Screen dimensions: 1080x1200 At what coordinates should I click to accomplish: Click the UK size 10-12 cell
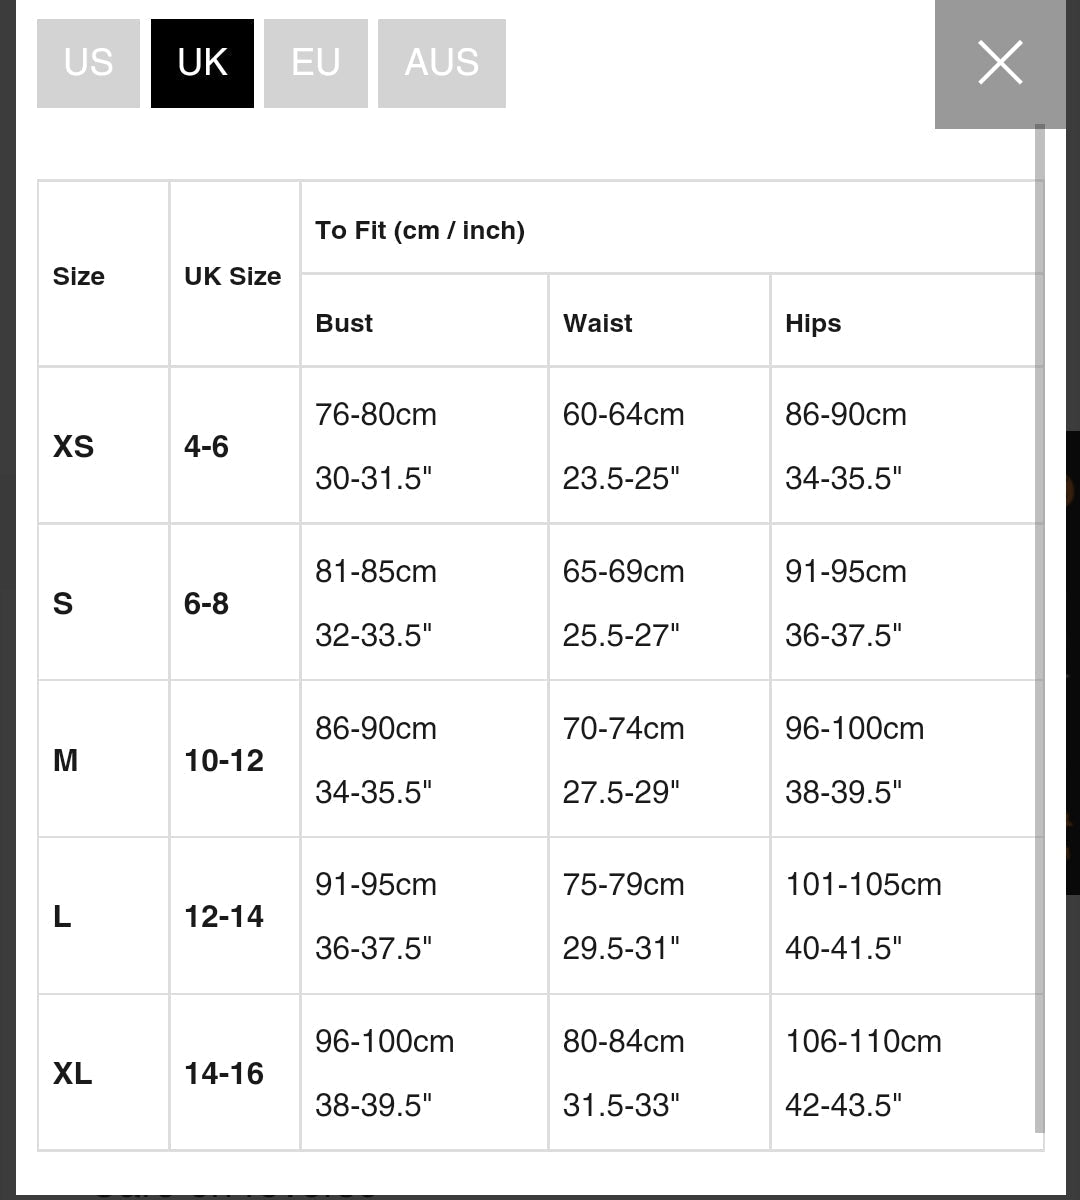(224, 760)
